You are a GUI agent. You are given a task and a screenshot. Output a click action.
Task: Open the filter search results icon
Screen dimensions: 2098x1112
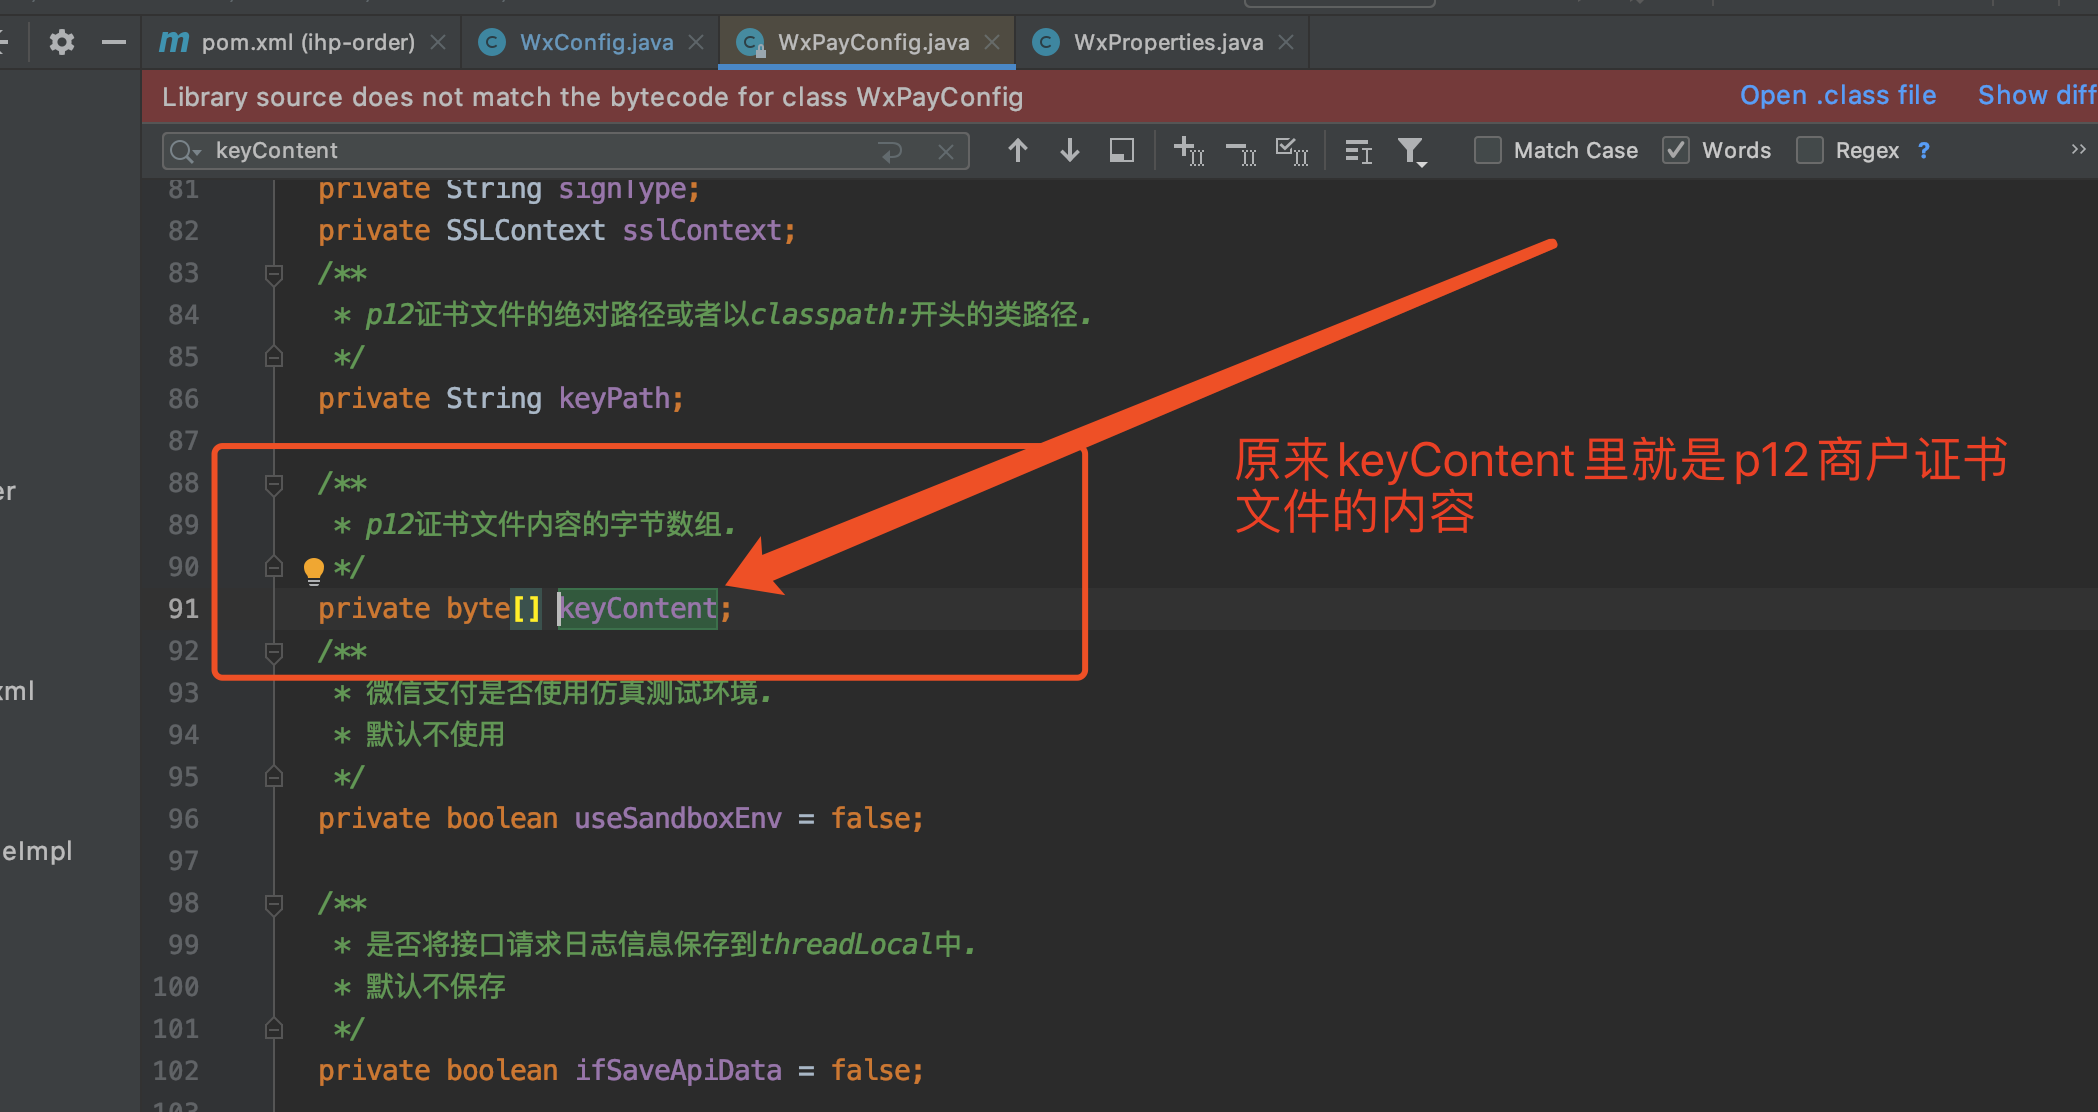click(1412, 150)
